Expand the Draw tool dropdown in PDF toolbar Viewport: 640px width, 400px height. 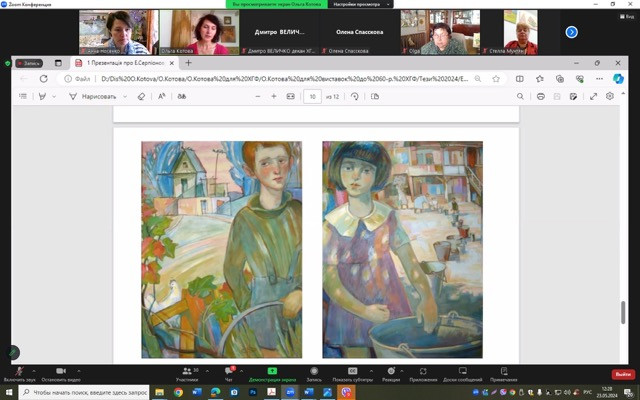tap(125, 97)
